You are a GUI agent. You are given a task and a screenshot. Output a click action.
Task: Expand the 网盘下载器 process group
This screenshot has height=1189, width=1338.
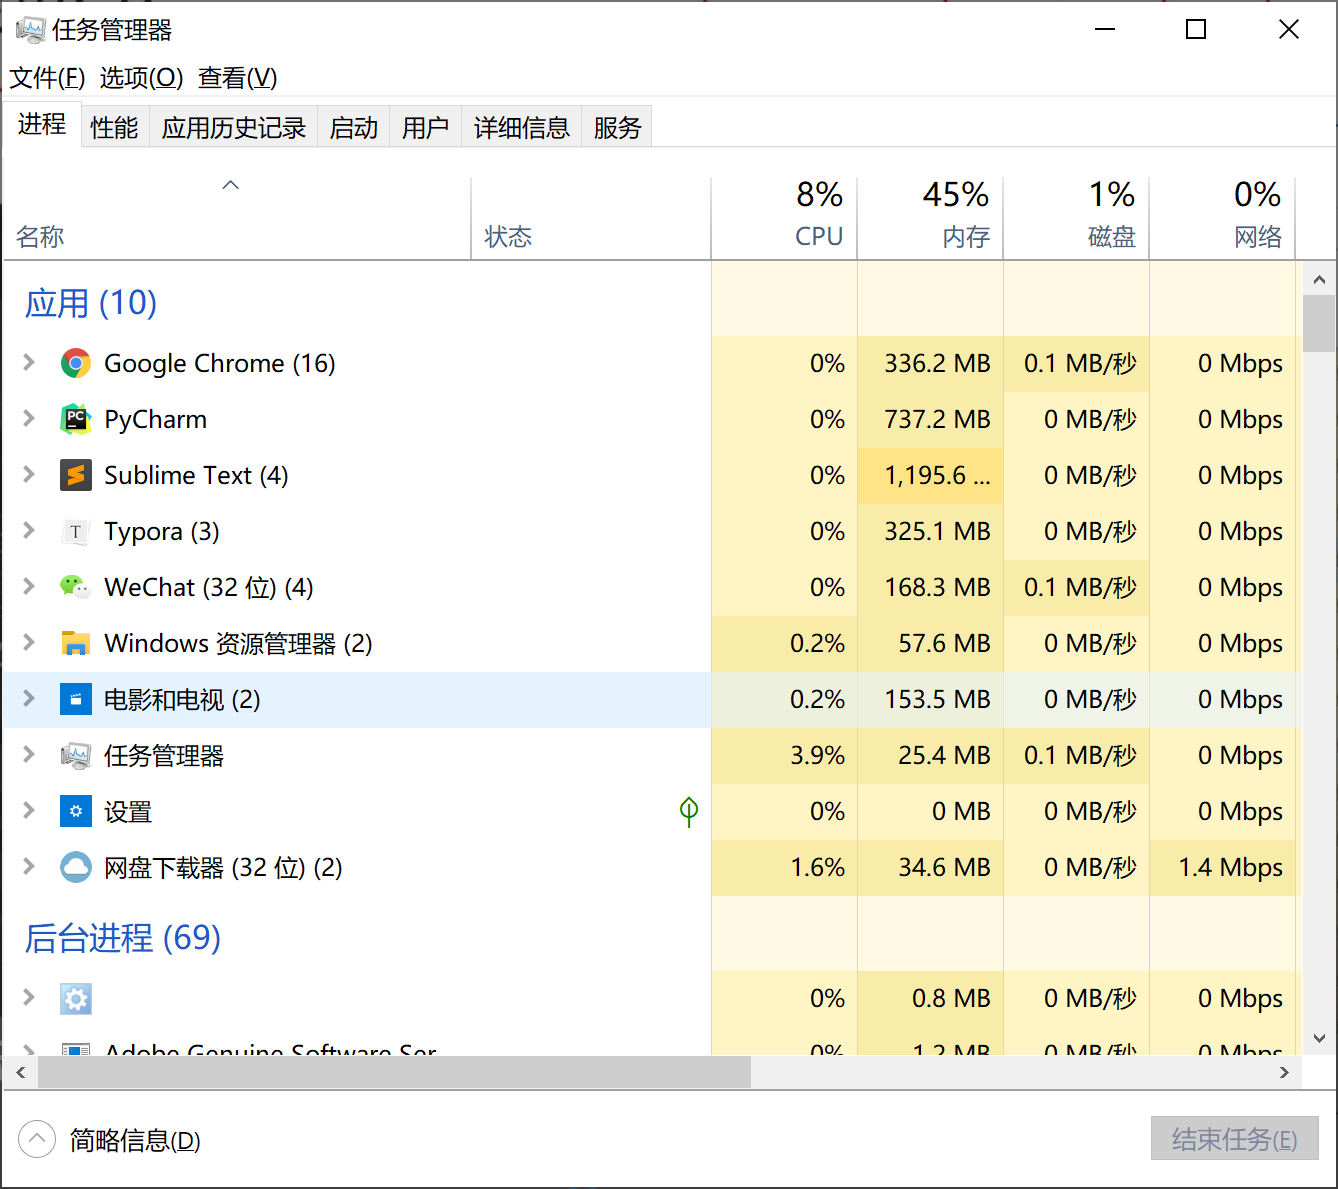pyautogui.click(x=29, y=866)
